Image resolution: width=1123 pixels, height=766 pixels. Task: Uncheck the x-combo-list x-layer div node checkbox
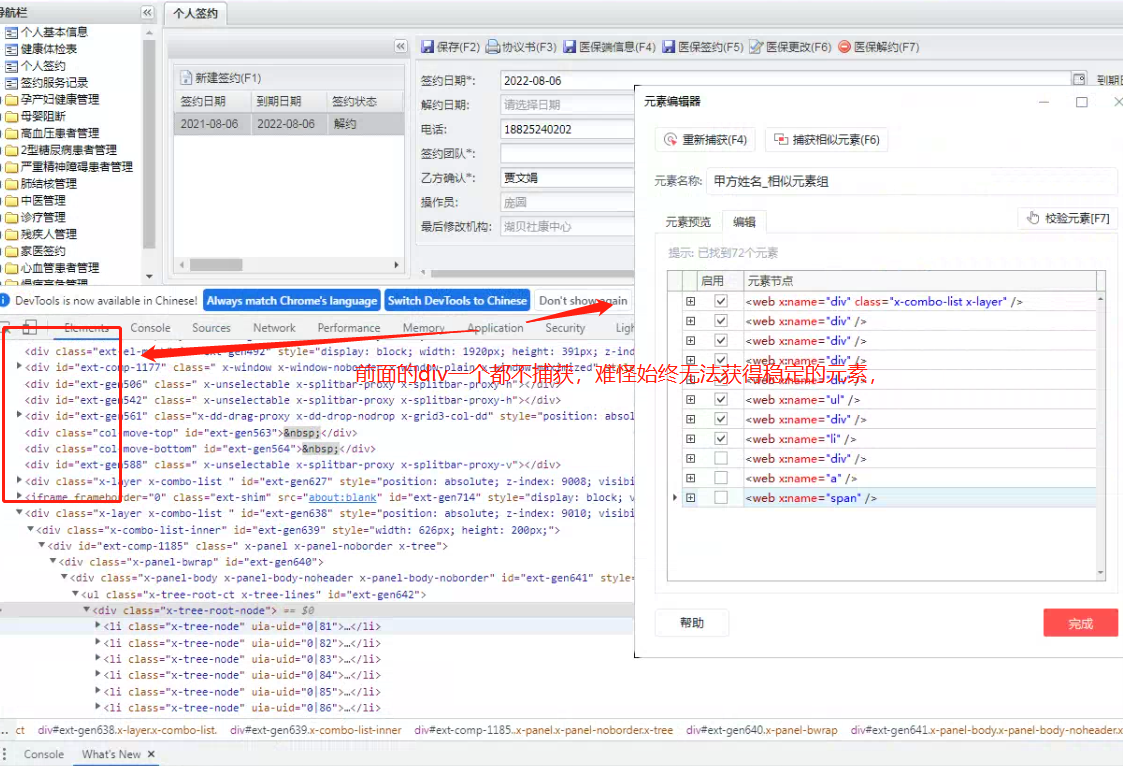pyautogui.click(x=721, y=301)
